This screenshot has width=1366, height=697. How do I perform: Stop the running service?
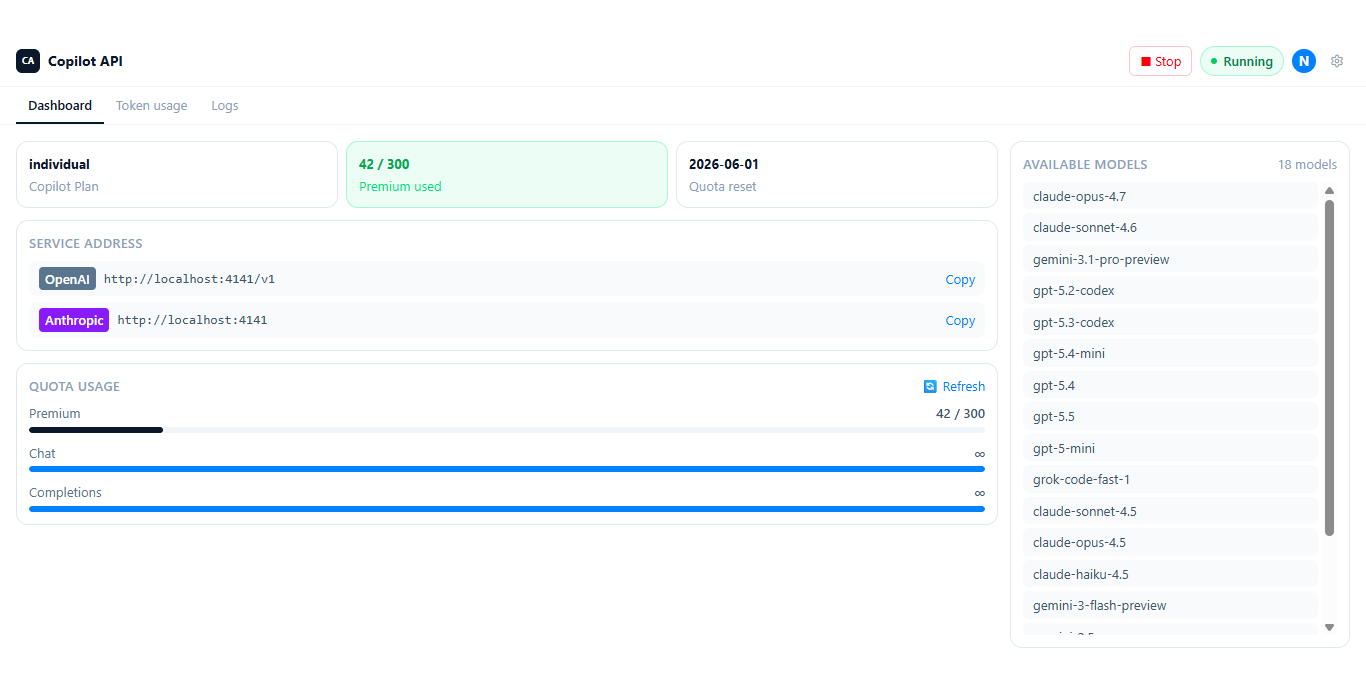(x=1160, y=61)
